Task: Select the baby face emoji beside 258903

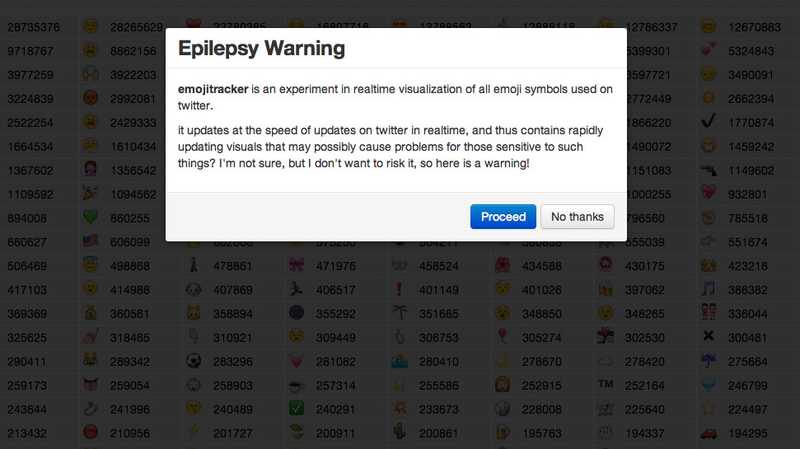Action: tap(193, 384)
